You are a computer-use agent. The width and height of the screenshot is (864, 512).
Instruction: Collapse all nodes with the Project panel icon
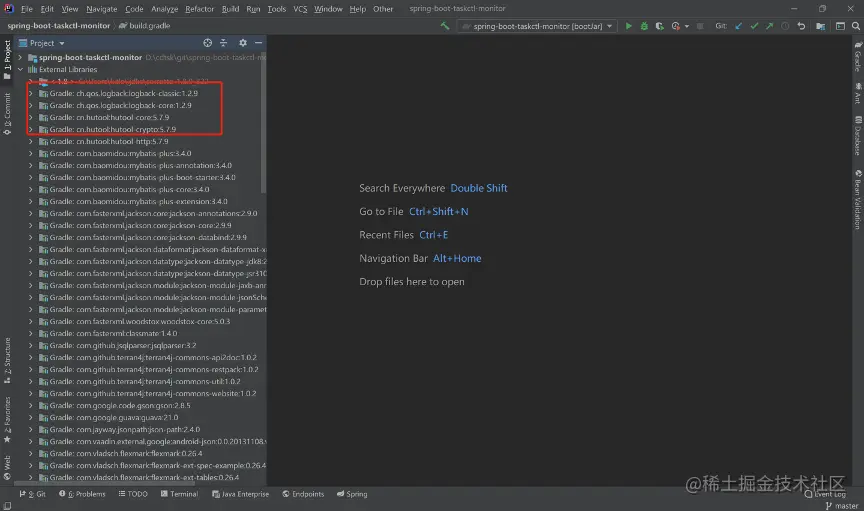(223, 43)
